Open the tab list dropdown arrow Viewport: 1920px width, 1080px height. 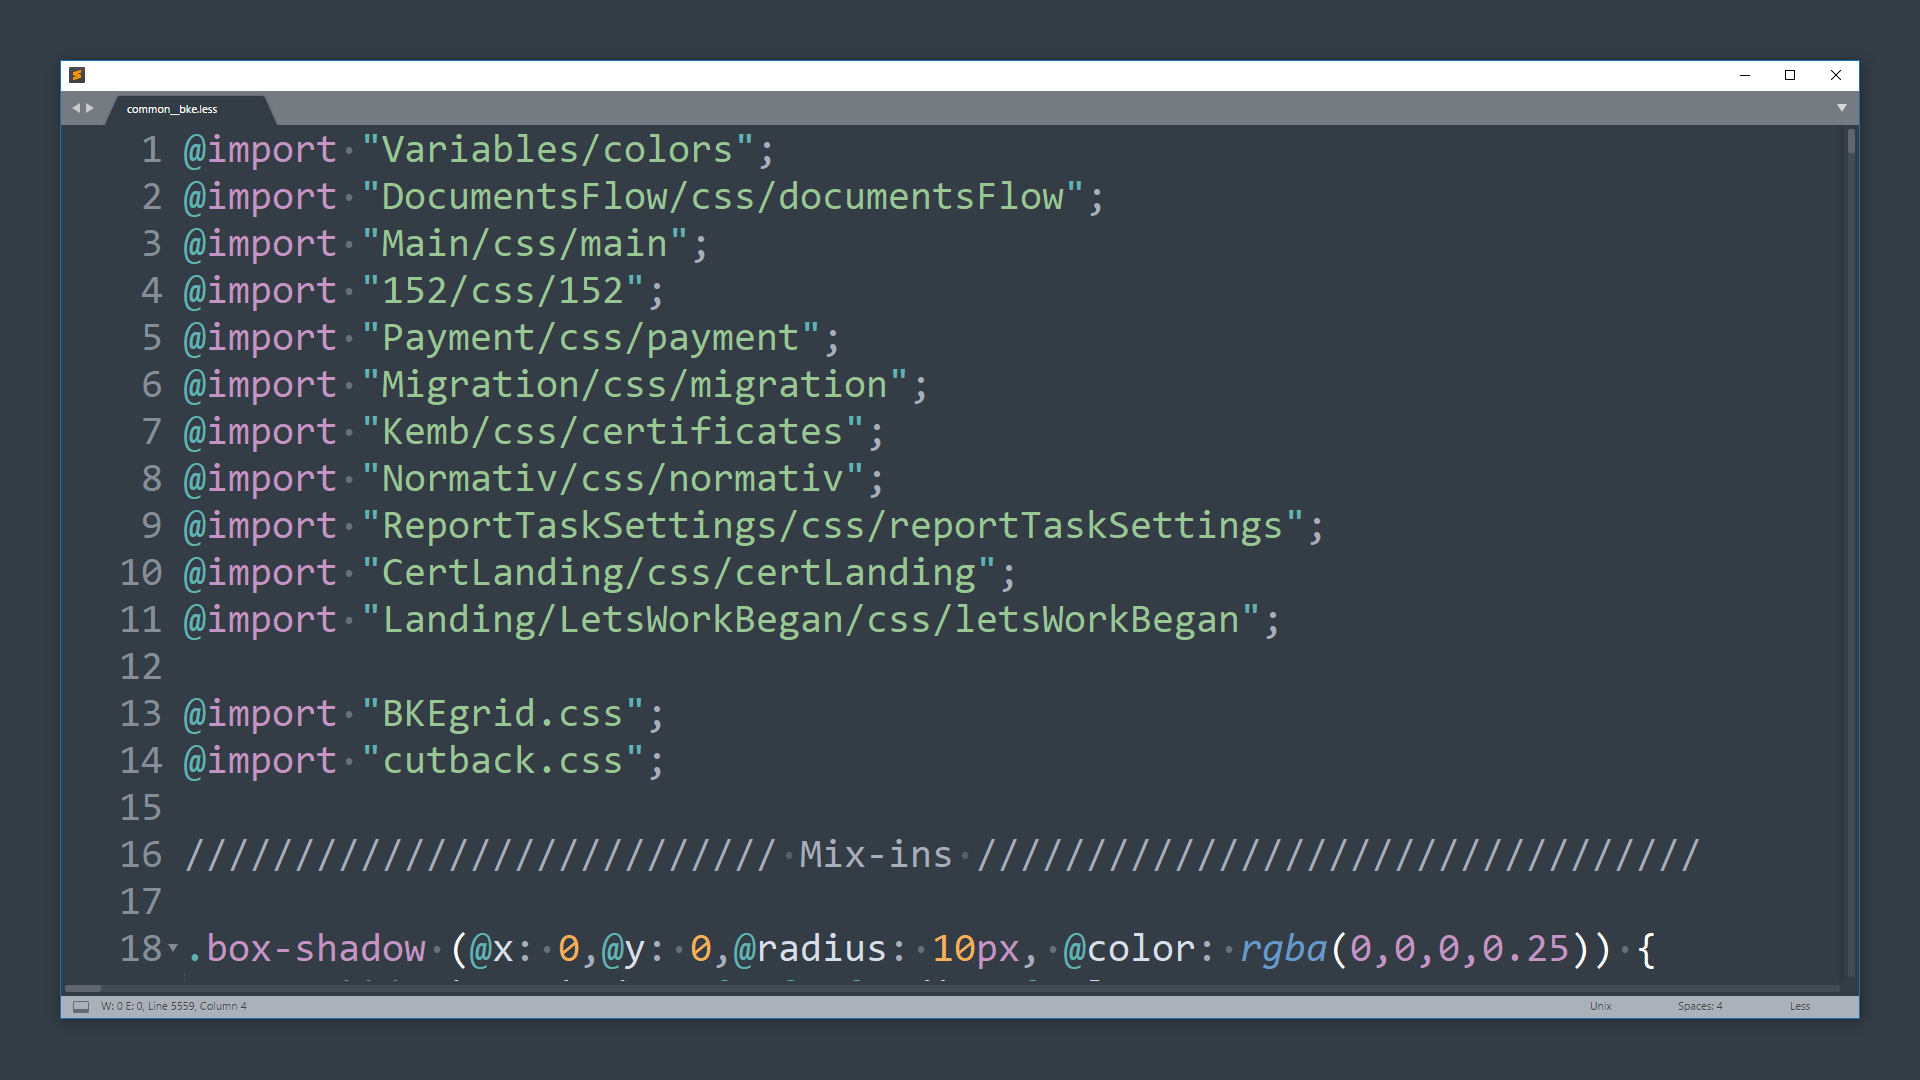tap(1842, 108)
